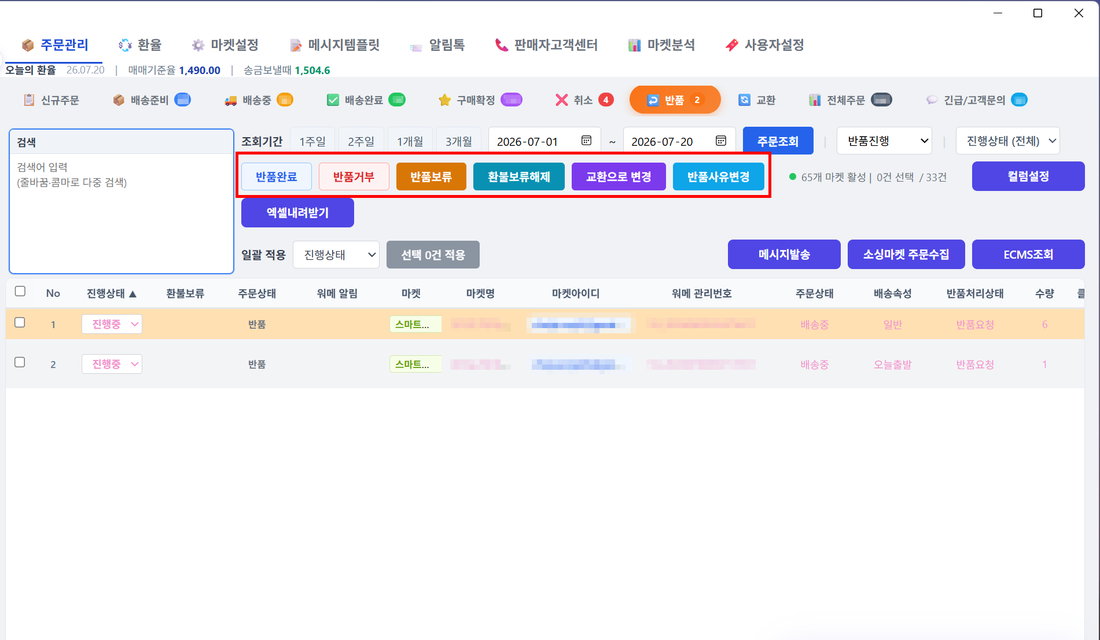
Task: Click the 메시지발송 button
Action: click(784, 254)
